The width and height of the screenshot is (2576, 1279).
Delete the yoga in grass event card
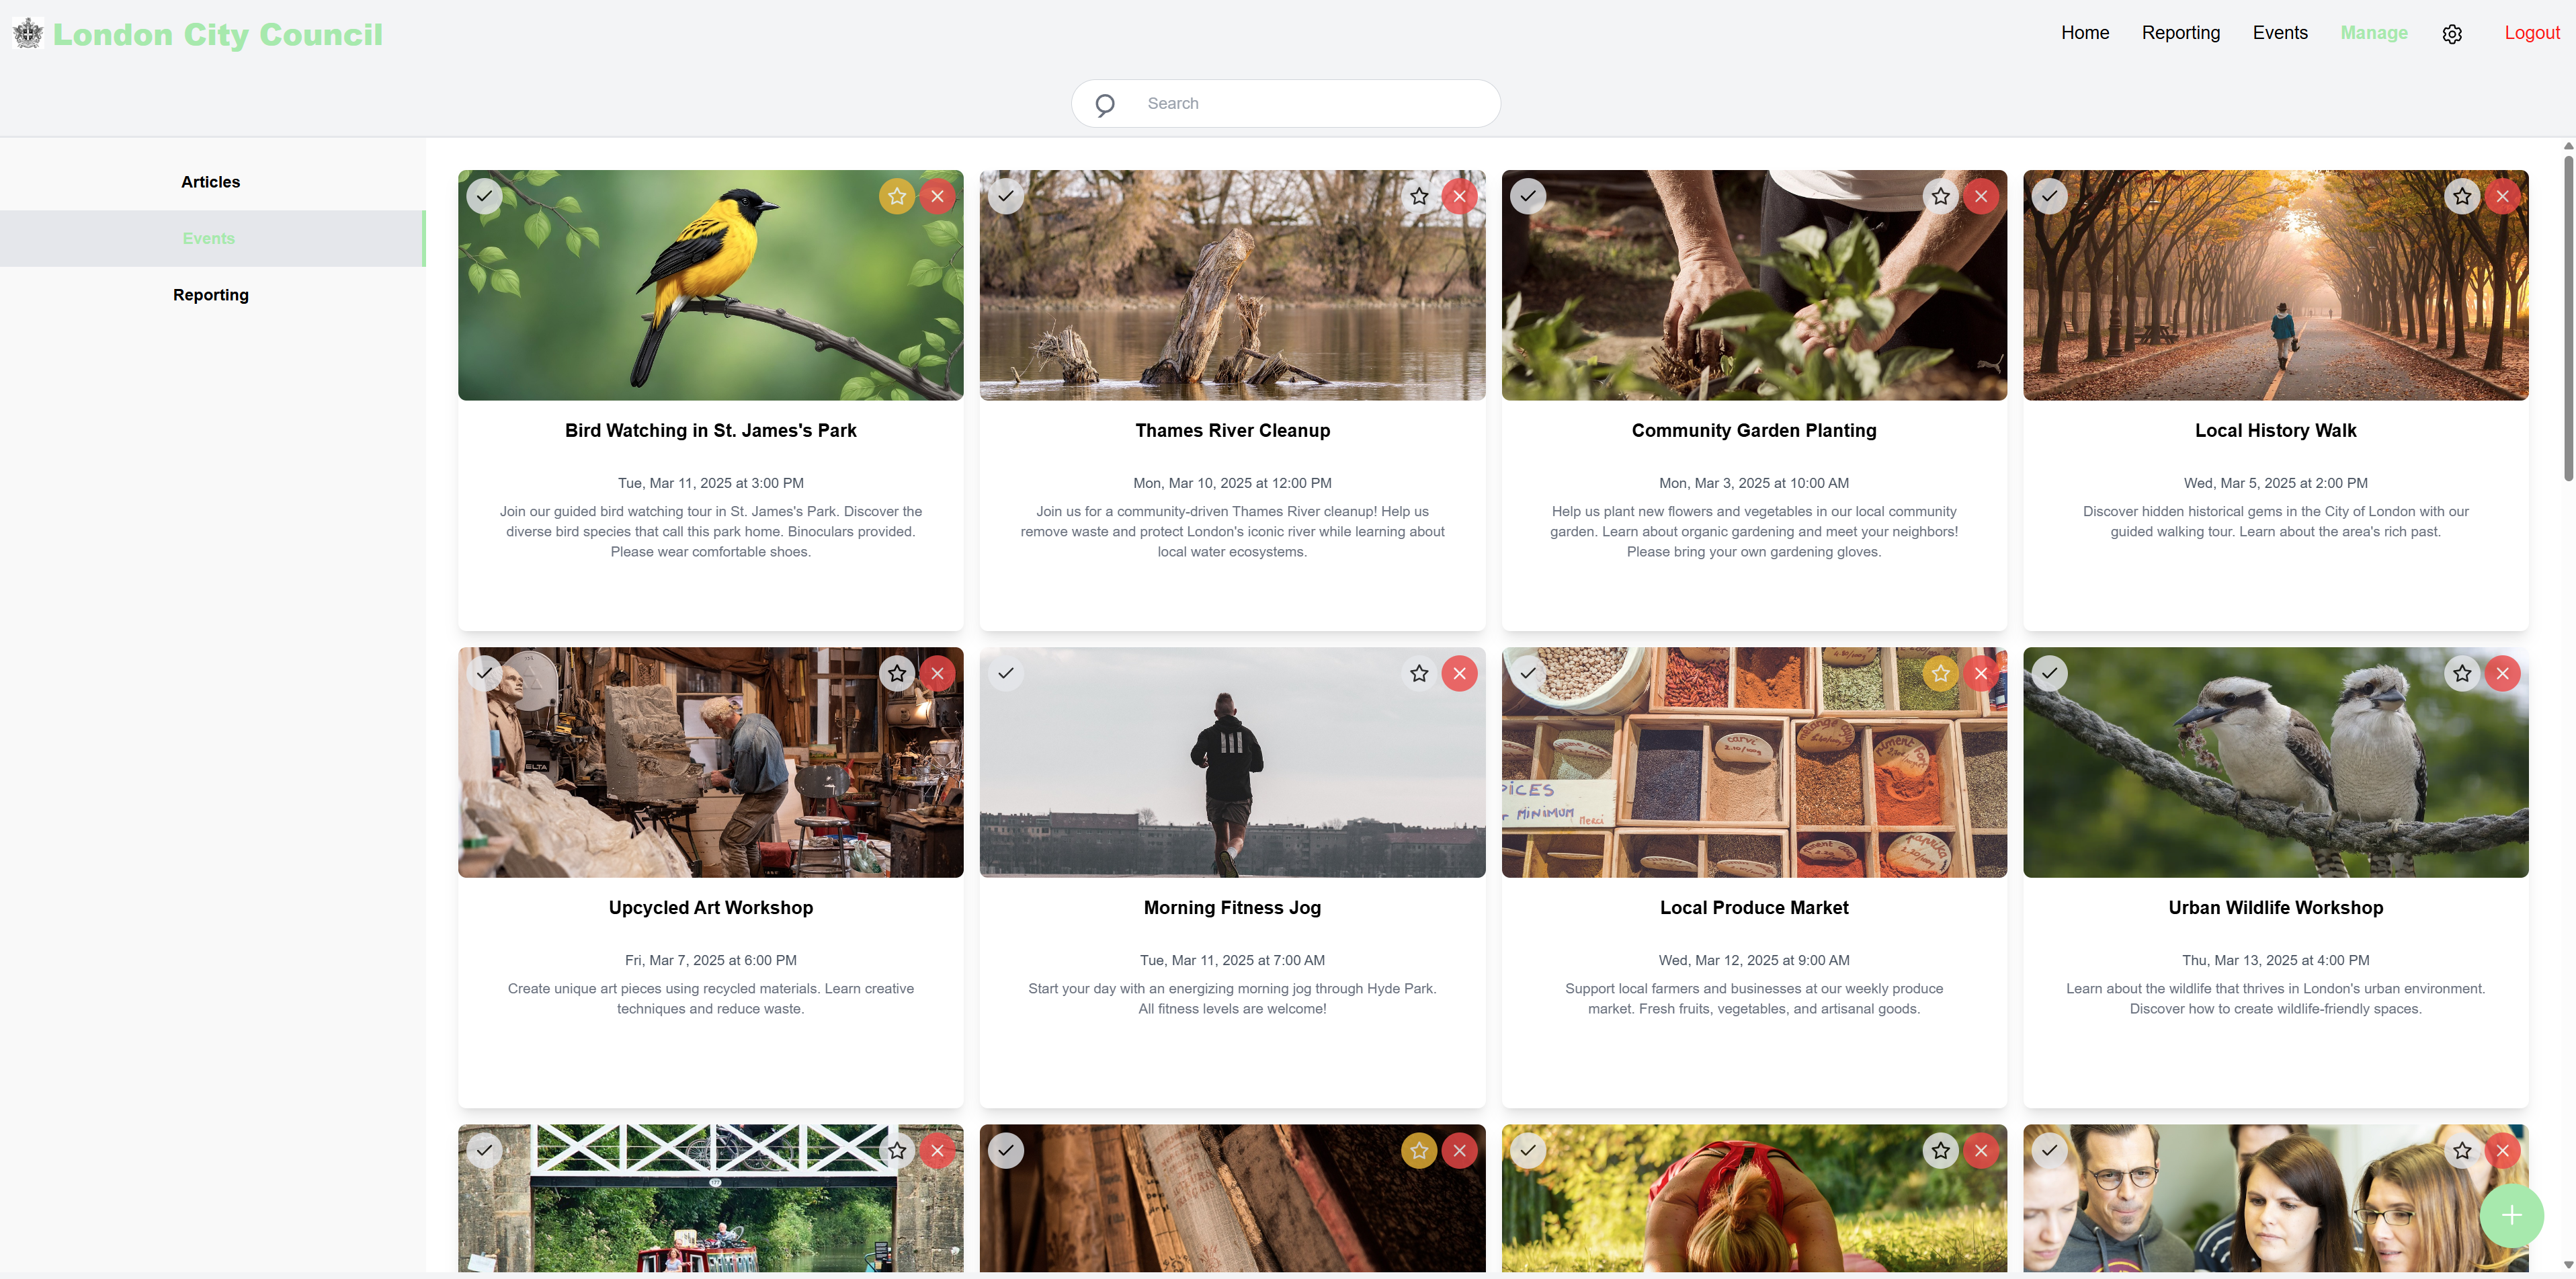tap(1981, 1150)
